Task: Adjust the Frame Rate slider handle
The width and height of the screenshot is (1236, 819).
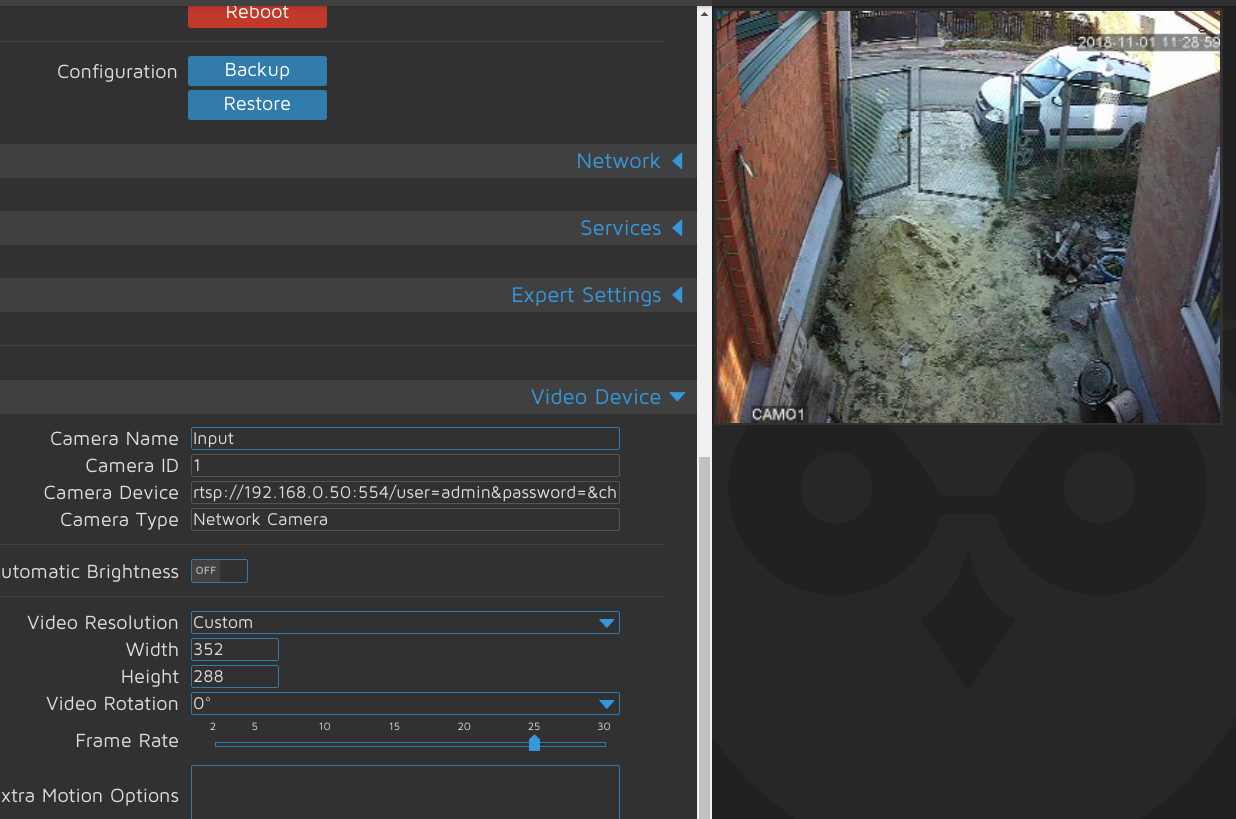Action: point(534,743)
